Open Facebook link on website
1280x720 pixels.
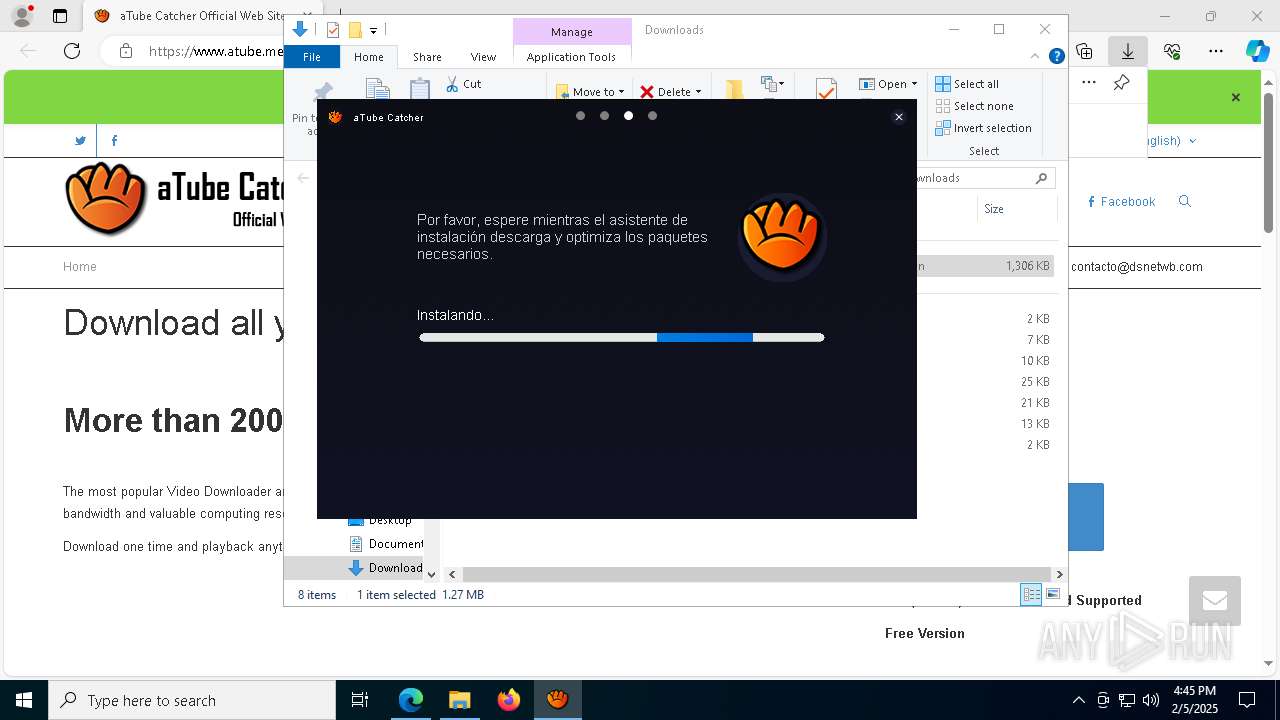click(1121, 202)
